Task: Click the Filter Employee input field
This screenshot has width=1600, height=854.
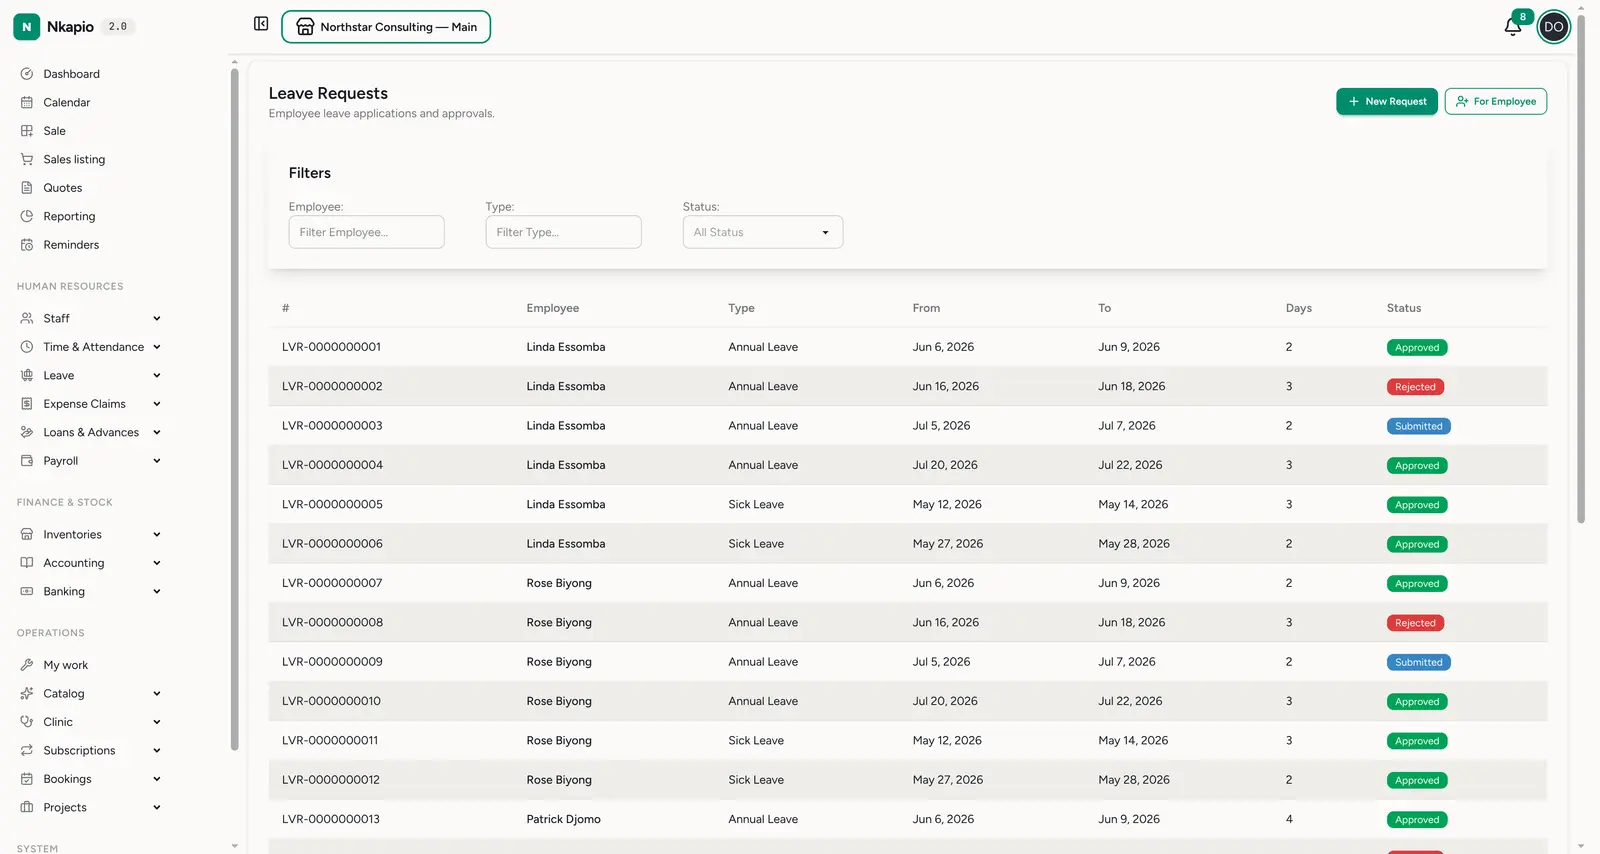Action: tap(366, 232)
